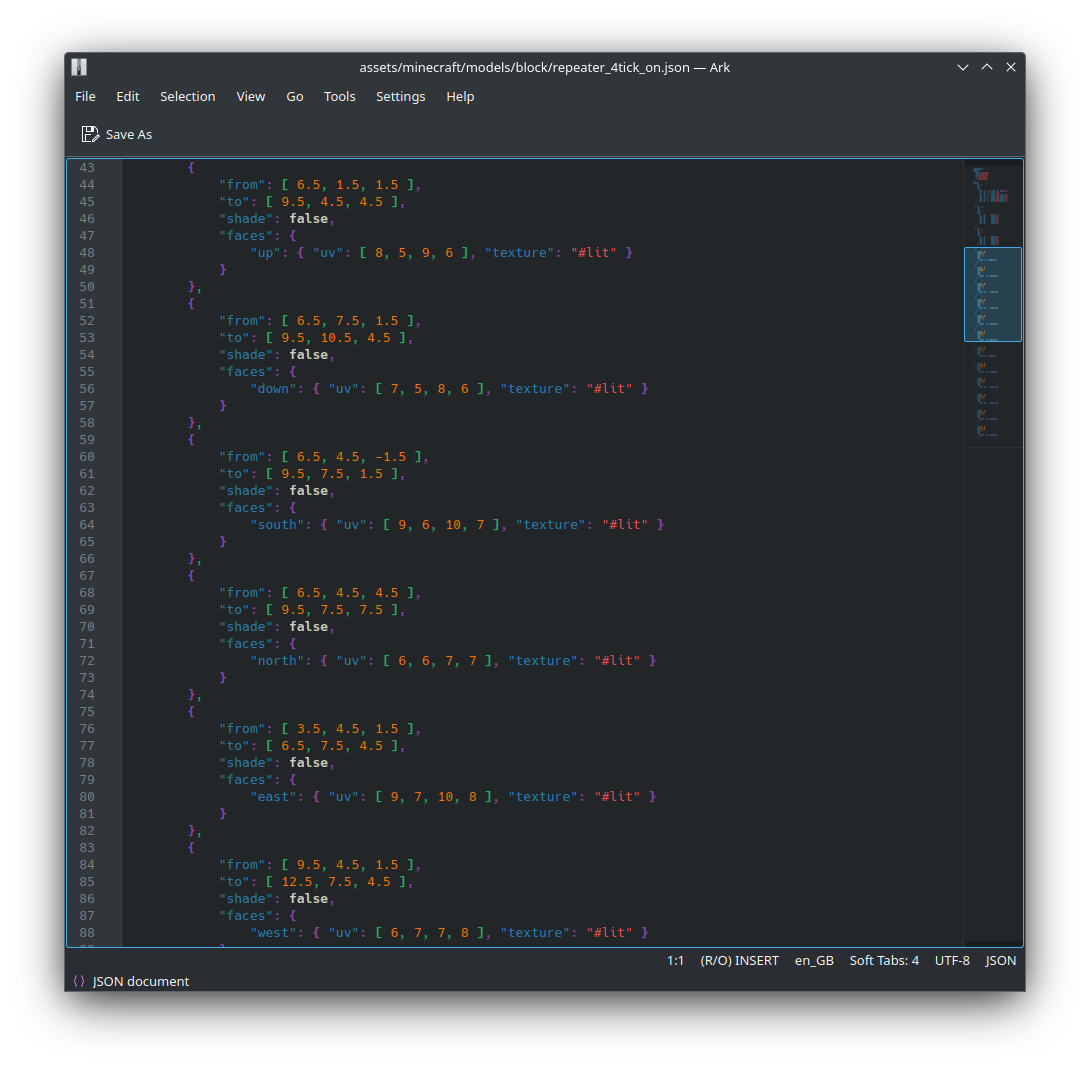Click the false value on line 46
1090x1068 pixels.
coord(309,218)
